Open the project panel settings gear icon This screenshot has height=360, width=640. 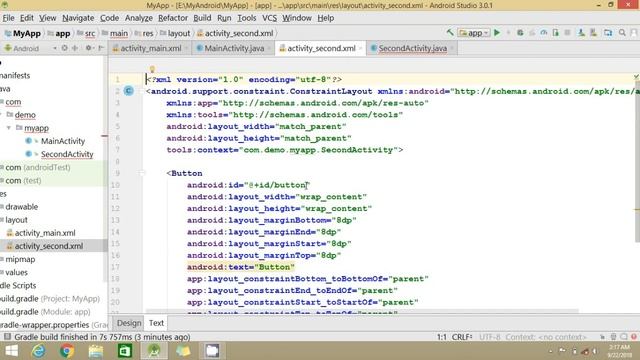tap(89, 48)
